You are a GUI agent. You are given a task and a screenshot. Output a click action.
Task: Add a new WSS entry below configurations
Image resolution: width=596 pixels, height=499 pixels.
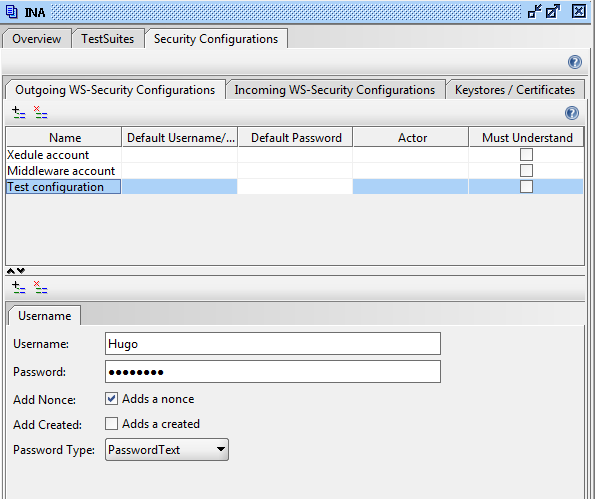tap(18, 287)
